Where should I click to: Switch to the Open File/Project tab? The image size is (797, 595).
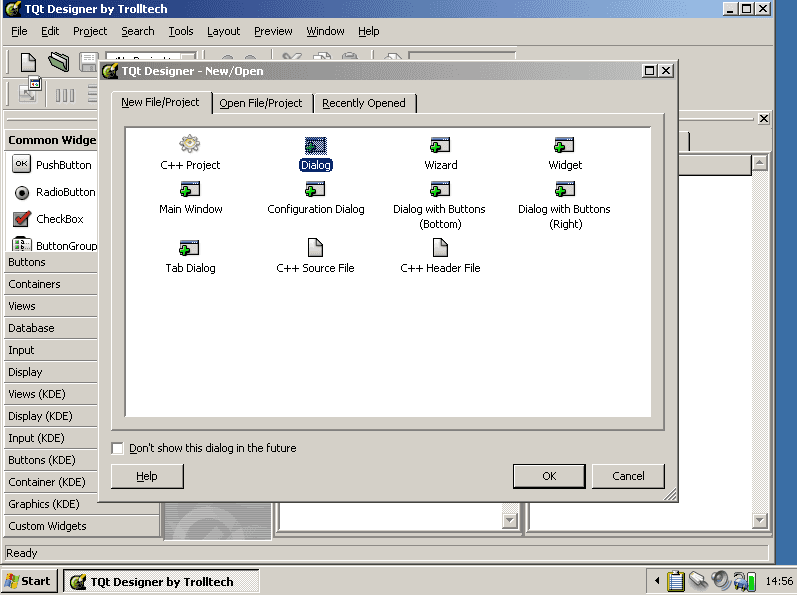click(261, 103)
